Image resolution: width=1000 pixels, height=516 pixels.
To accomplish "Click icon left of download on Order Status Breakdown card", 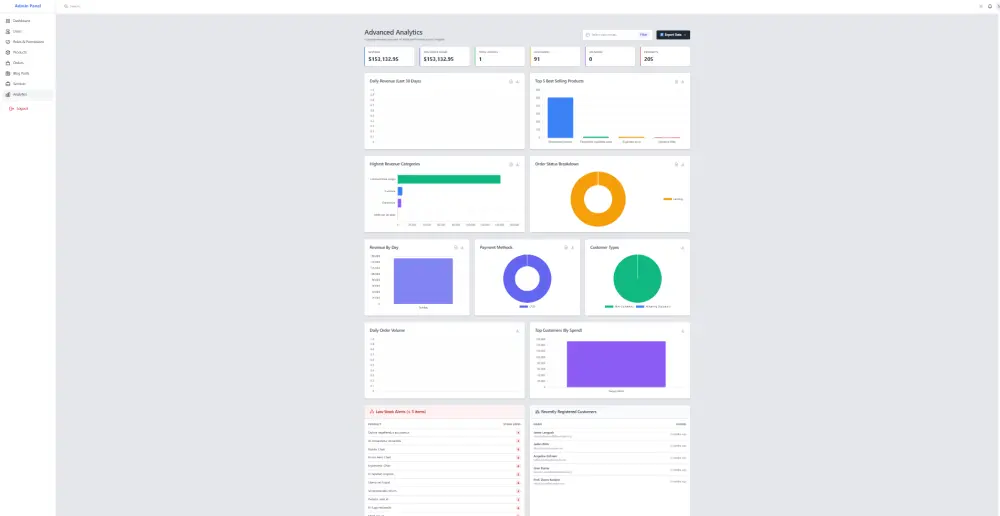I will pos(676,165).
